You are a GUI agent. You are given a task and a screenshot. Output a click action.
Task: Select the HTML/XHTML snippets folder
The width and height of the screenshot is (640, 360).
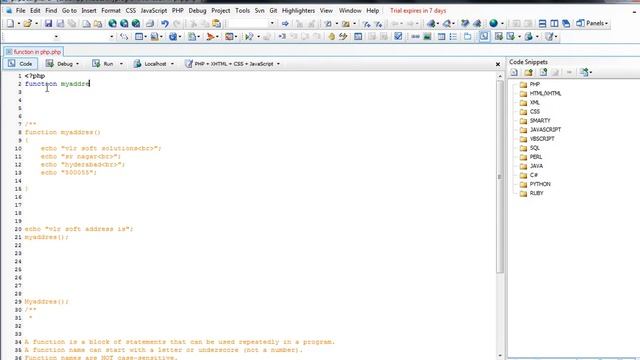pyautogui.click(x=540, y=93)
